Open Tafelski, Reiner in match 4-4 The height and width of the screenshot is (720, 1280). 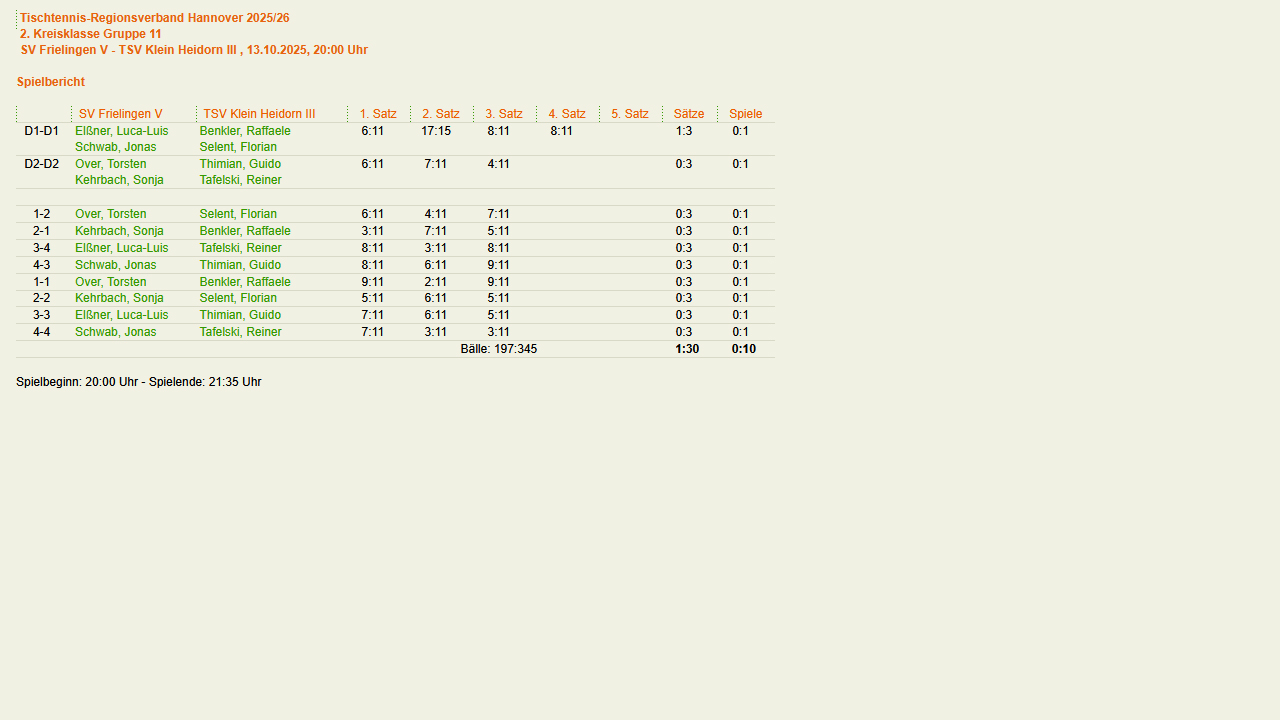[240, 332]
